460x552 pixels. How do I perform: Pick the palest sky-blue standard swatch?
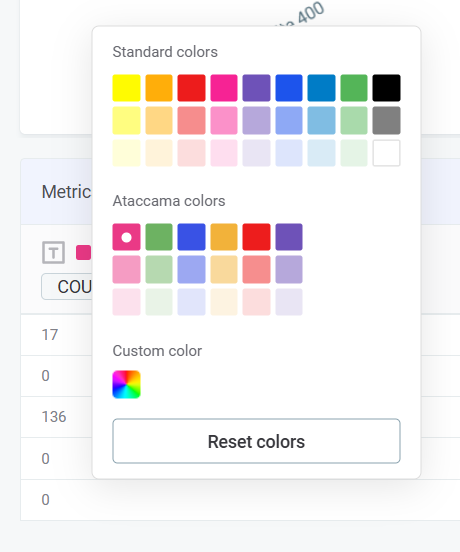pos(321,153)
